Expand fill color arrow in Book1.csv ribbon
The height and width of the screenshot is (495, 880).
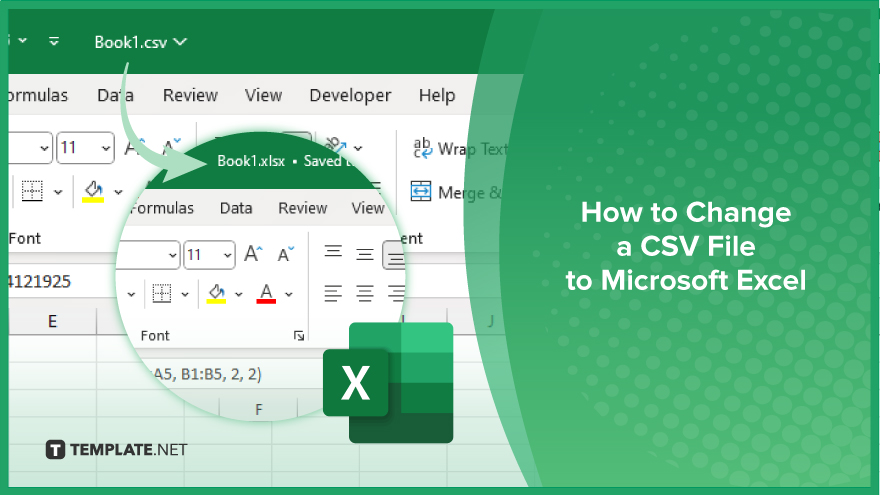(118, 192)
